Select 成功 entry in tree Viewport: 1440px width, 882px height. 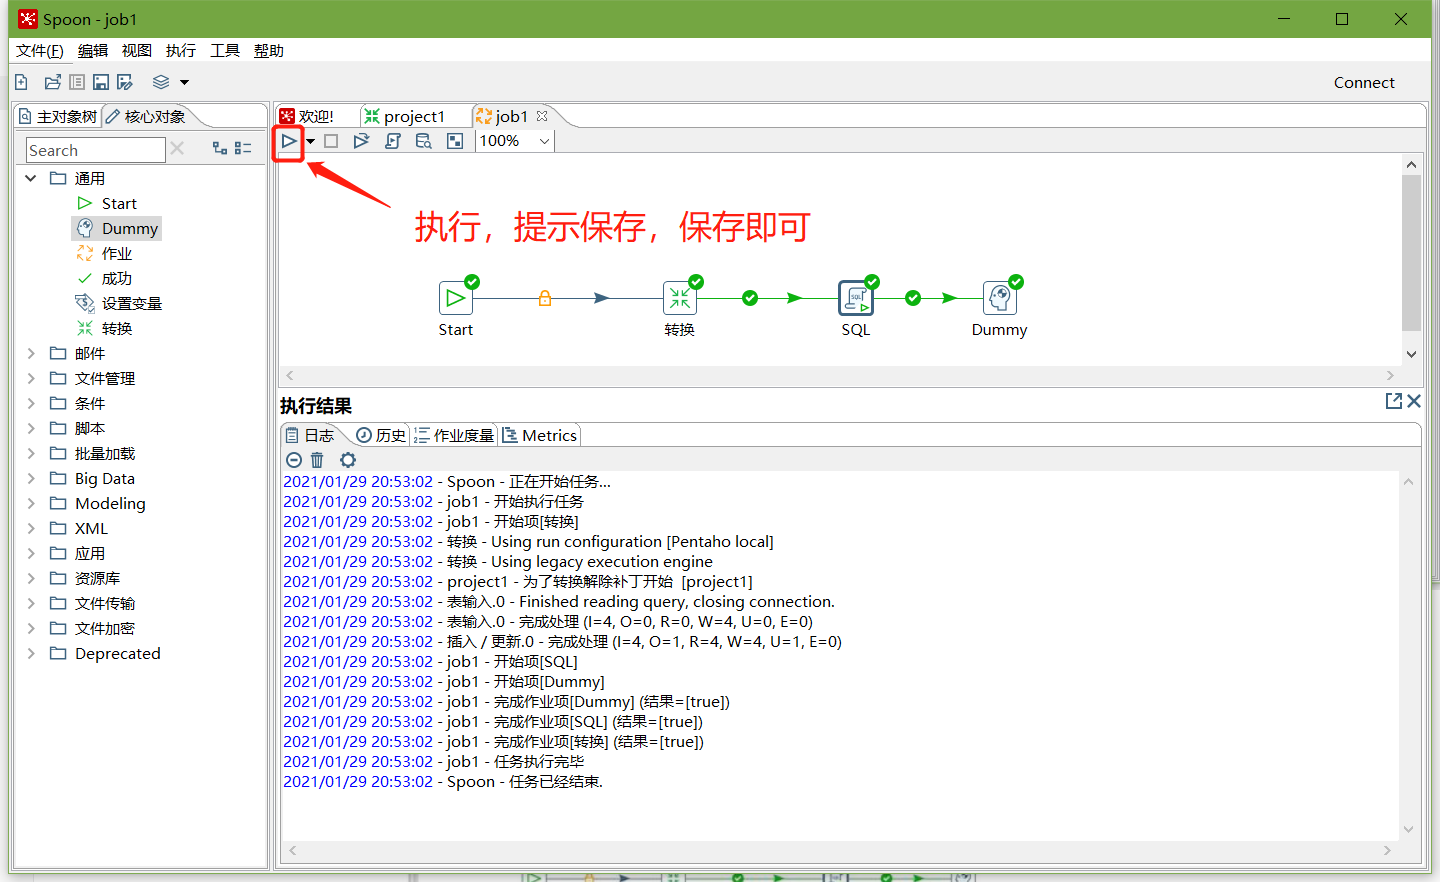click(105, 278)
